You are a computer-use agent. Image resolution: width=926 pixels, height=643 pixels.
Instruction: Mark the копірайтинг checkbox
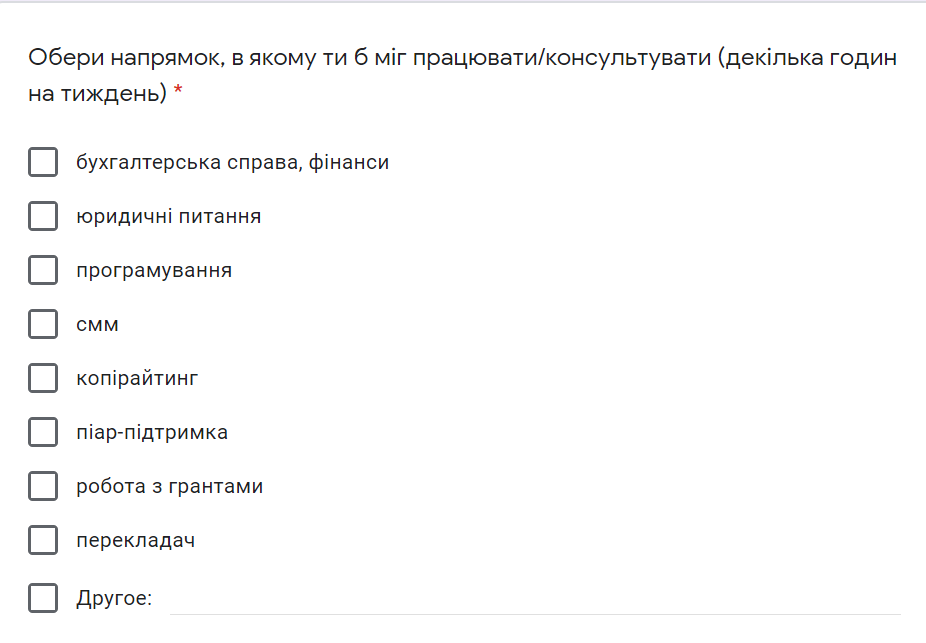pyautogui.click(x=43, y=378)
